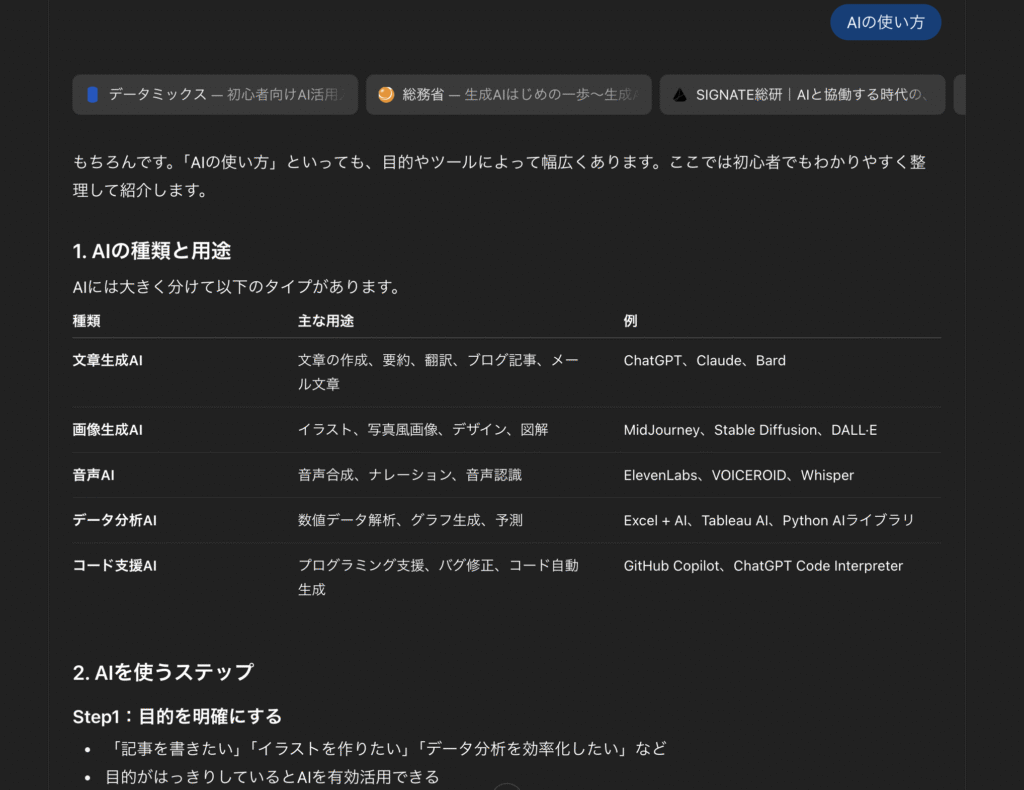Click the 種類 table column header
The height and width of the screenshot is (790, 1024).
[86, 321]
